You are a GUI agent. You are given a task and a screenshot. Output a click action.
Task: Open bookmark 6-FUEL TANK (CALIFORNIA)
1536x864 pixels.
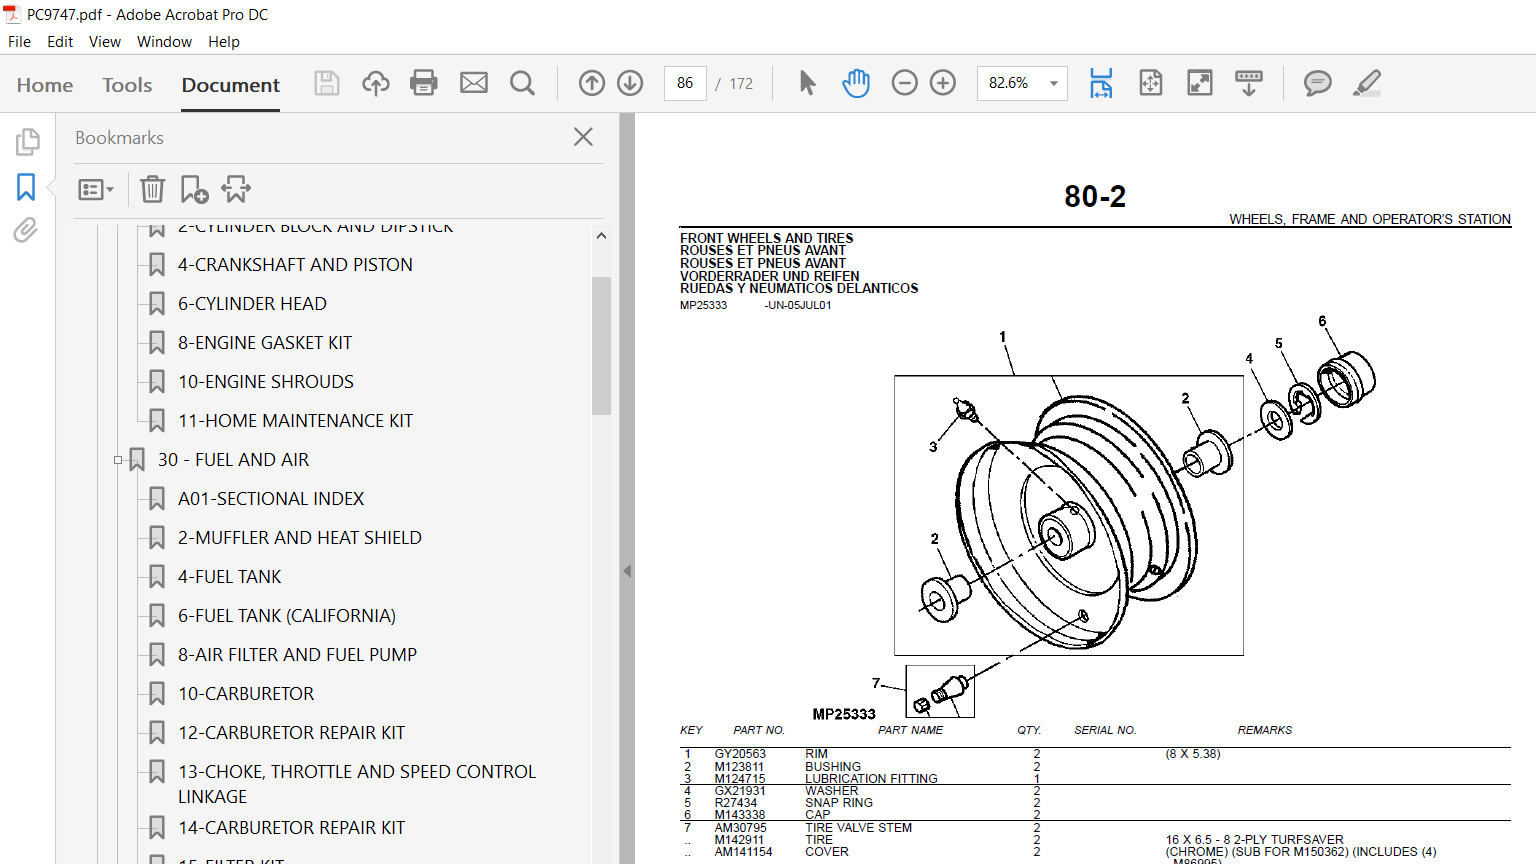coord(287,616)
